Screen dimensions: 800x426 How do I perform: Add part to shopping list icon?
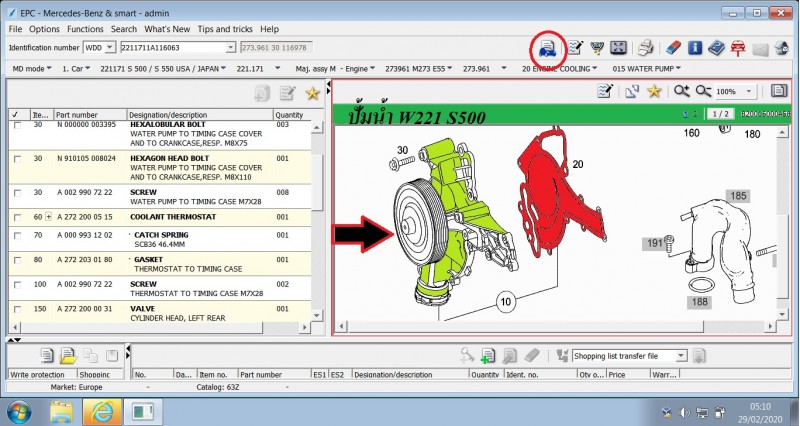488,356
